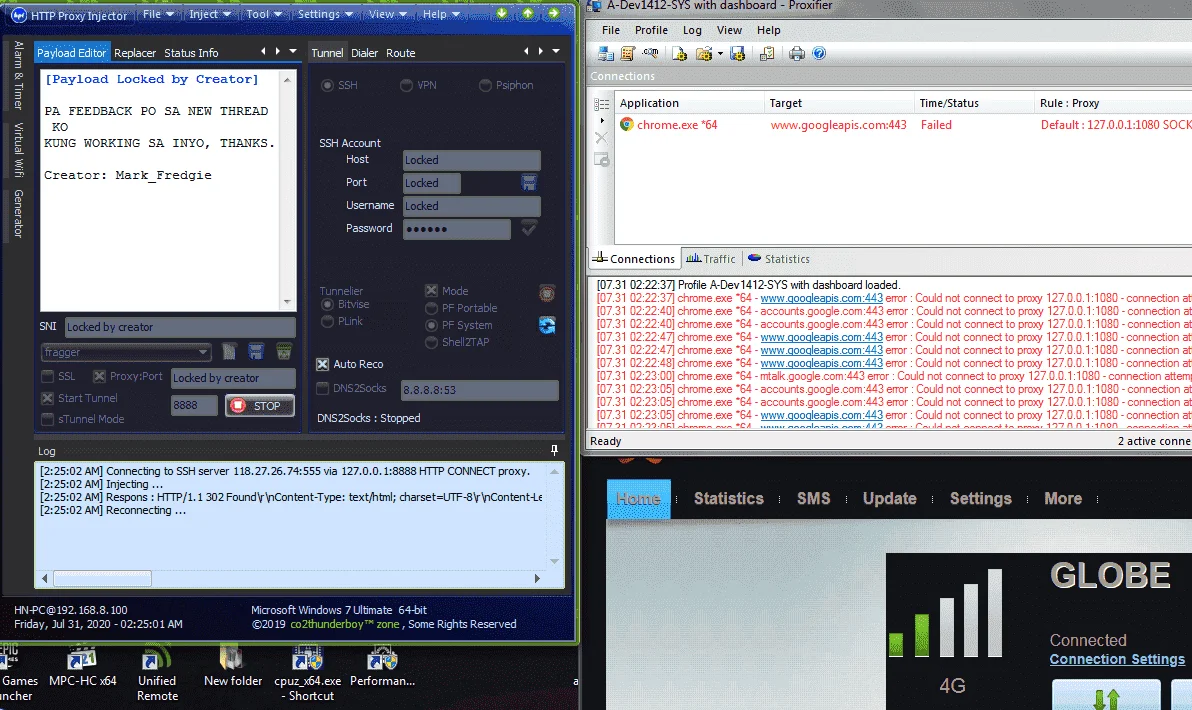Click the chrome.exe icon in connections list

click(x=626, y=125)
